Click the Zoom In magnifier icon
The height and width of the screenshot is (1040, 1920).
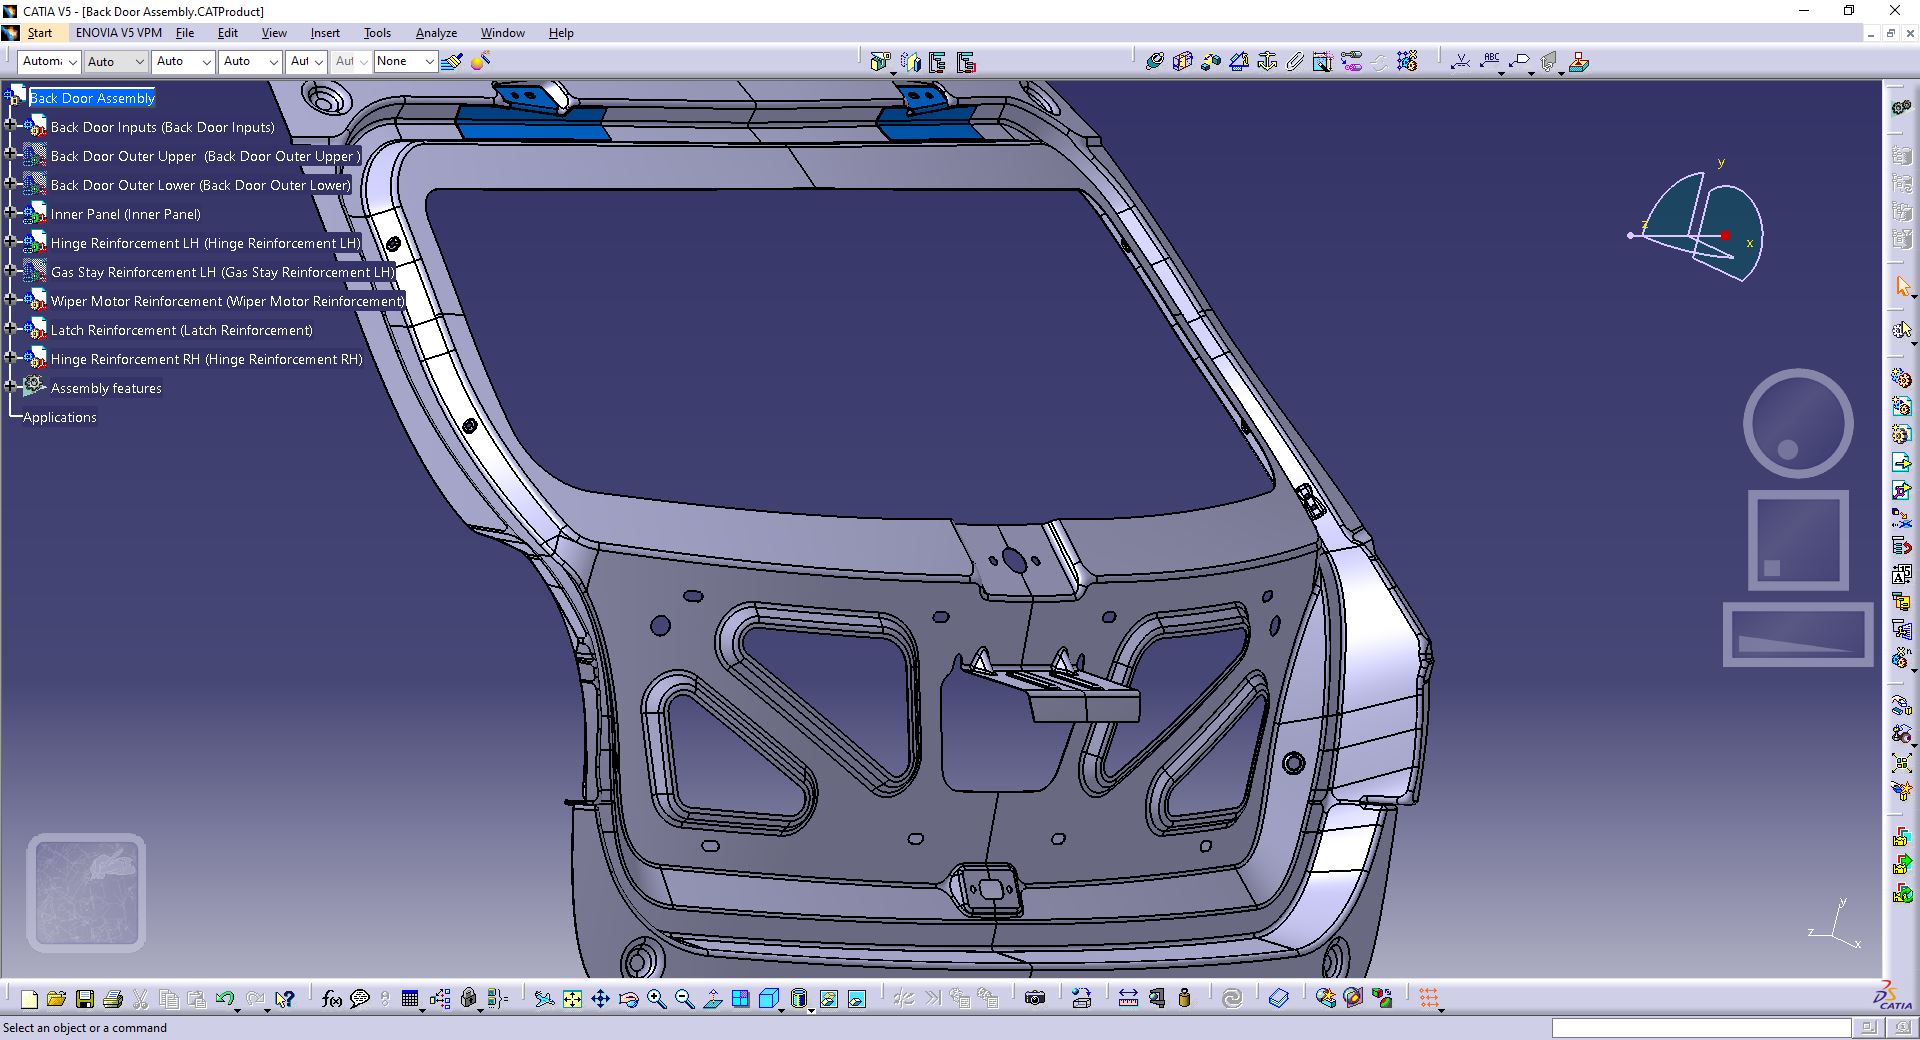(x=657, y=998)
